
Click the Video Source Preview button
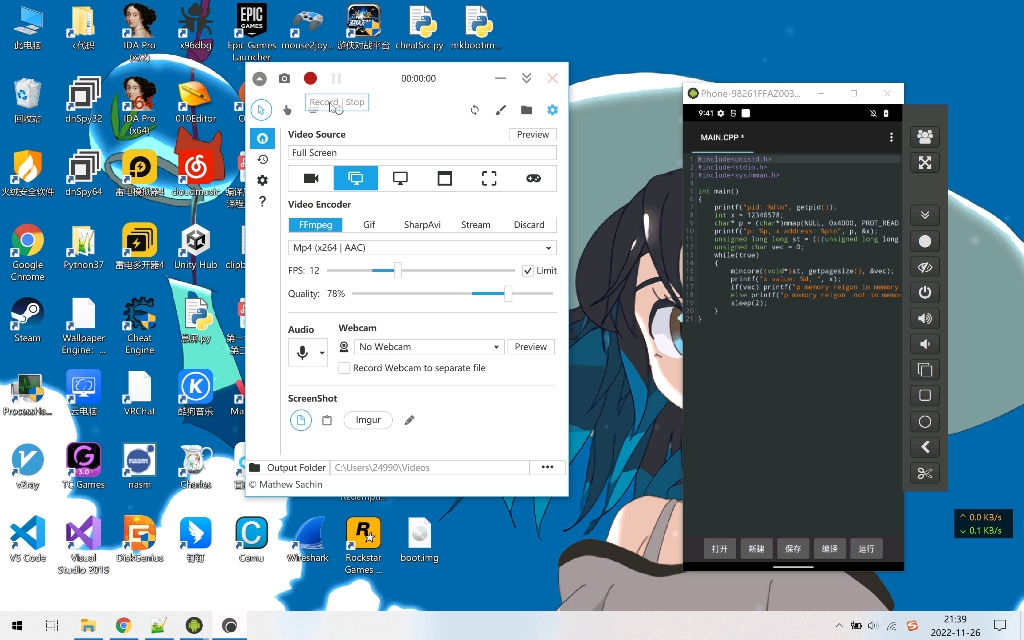pyautogui.click(x=533, y=135)
